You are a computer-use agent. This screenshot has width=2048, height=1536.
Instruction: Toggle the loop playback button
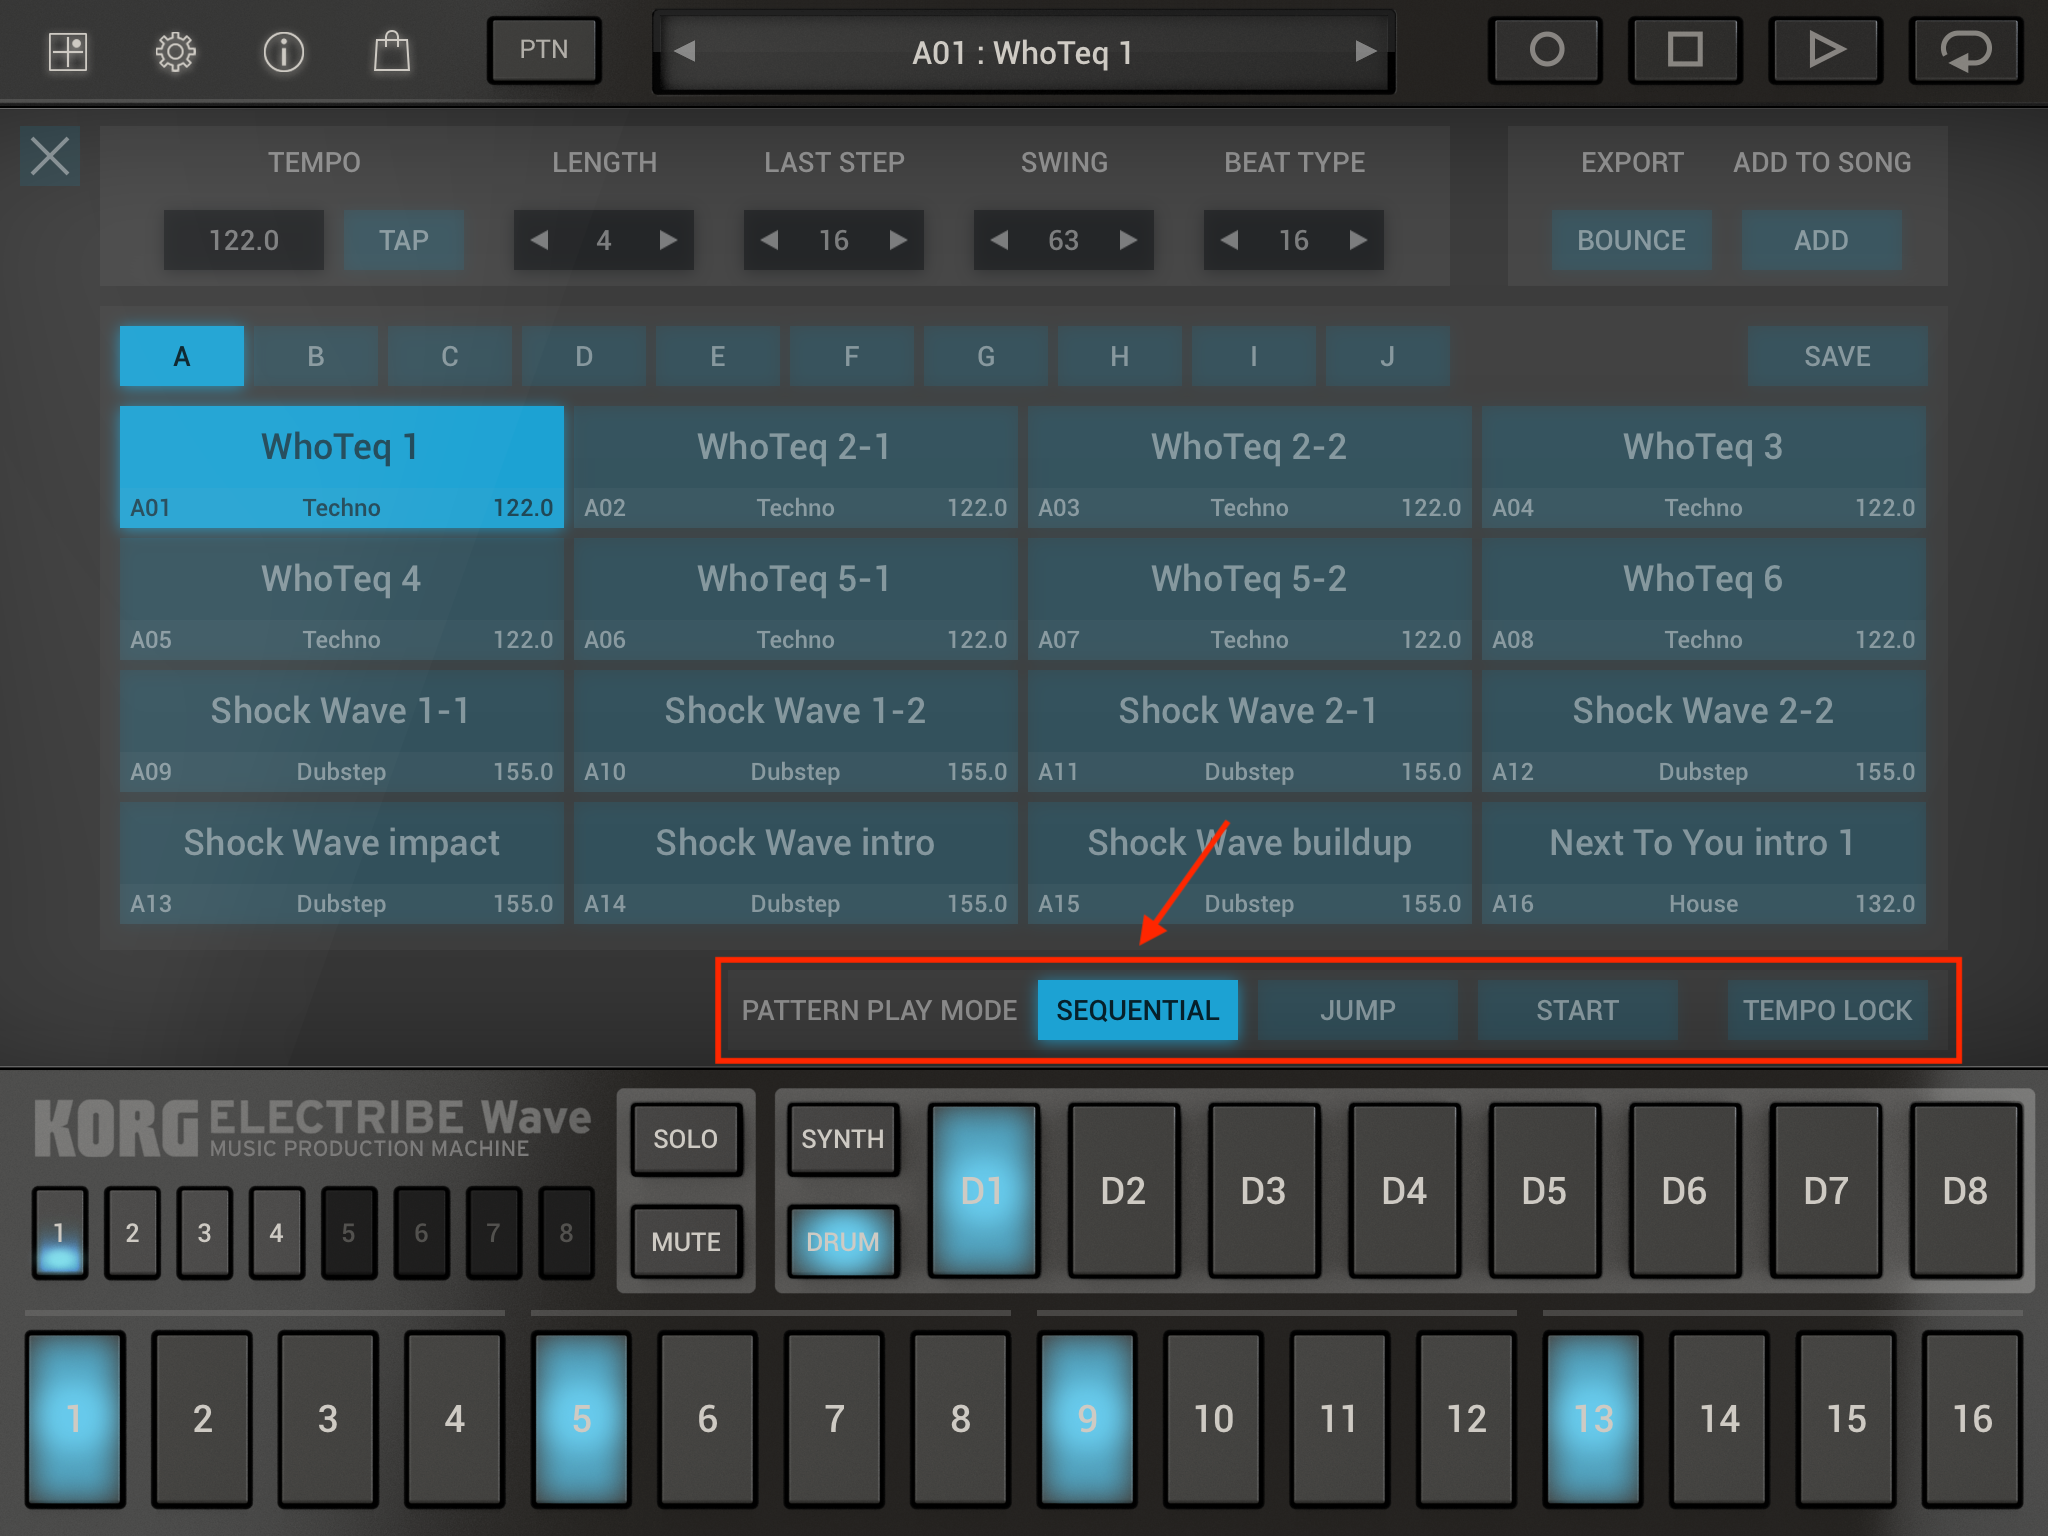1966,50
